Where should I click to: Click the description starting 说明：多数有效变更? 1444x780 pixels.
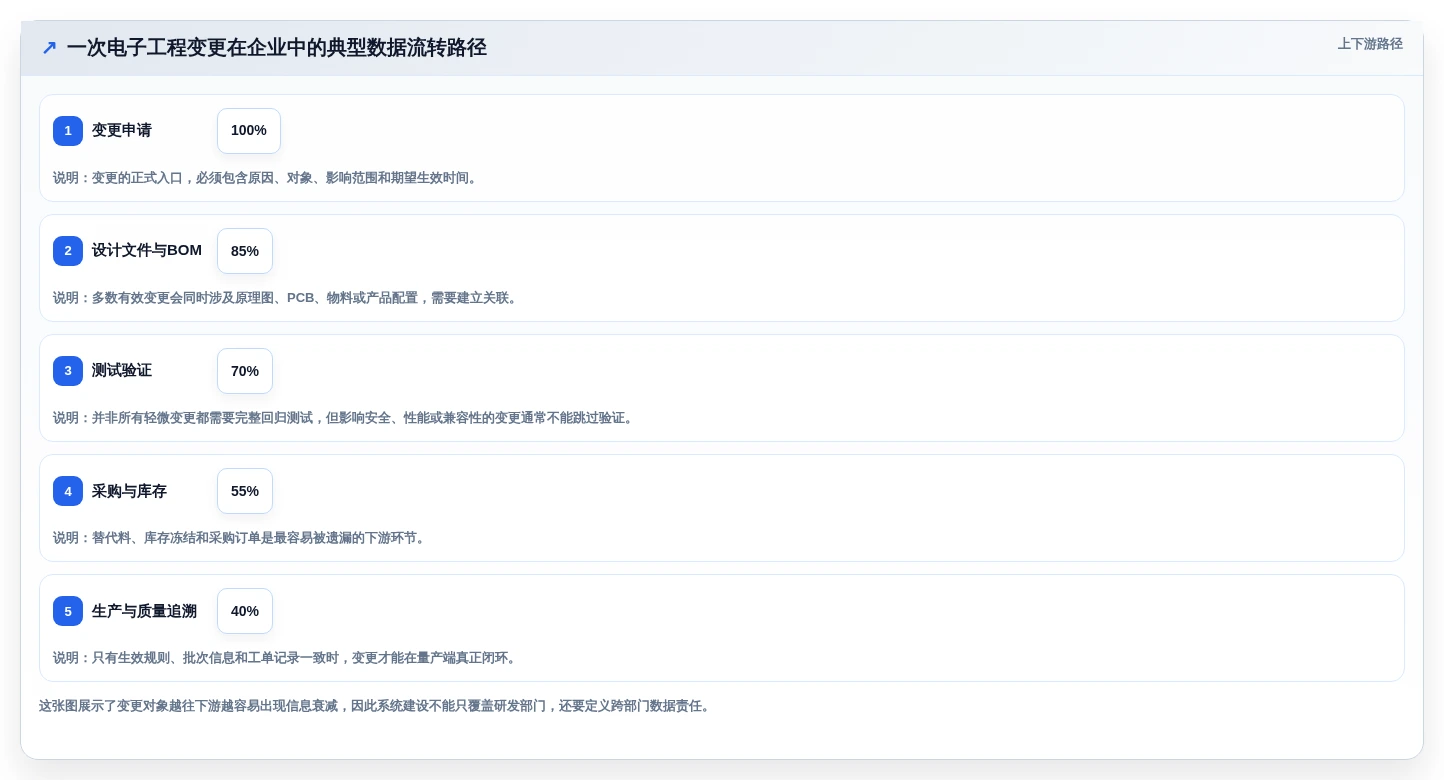[287, 298]
